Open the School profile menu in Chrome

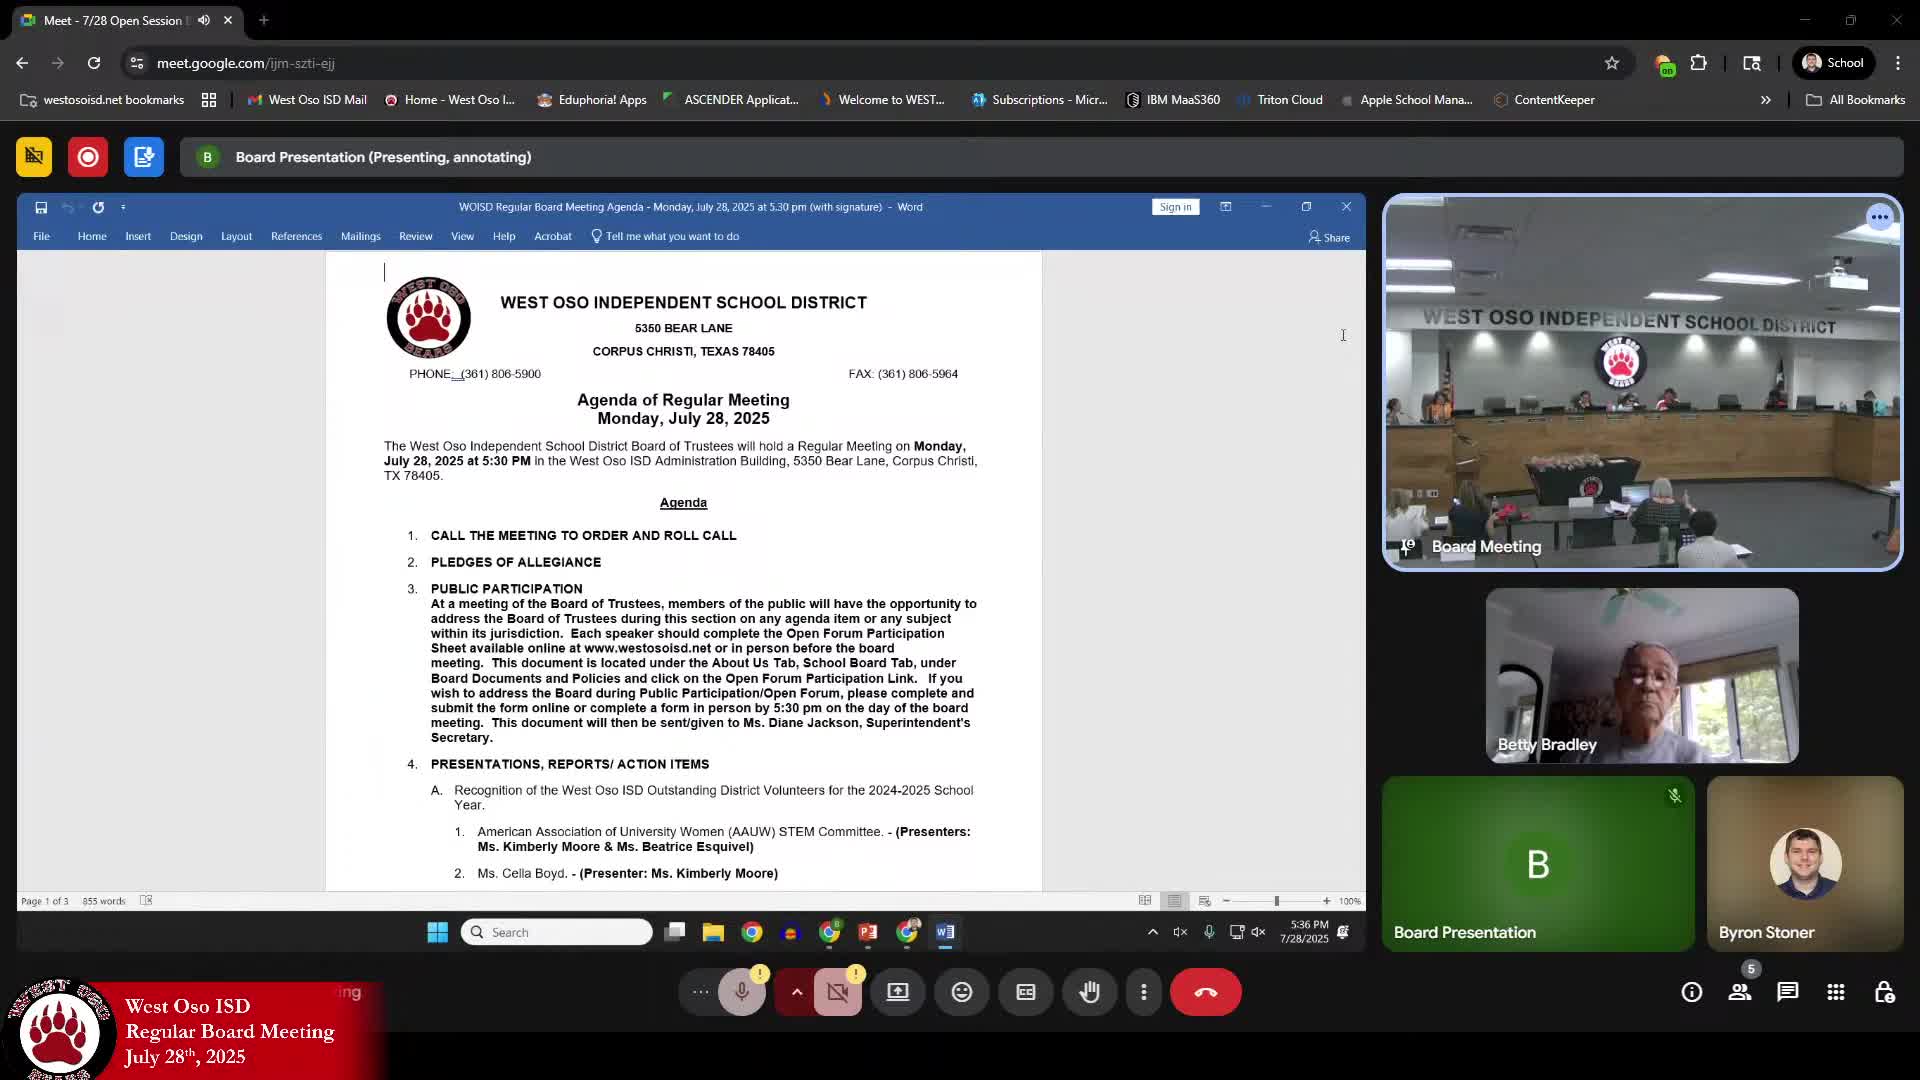(1833, 63)
